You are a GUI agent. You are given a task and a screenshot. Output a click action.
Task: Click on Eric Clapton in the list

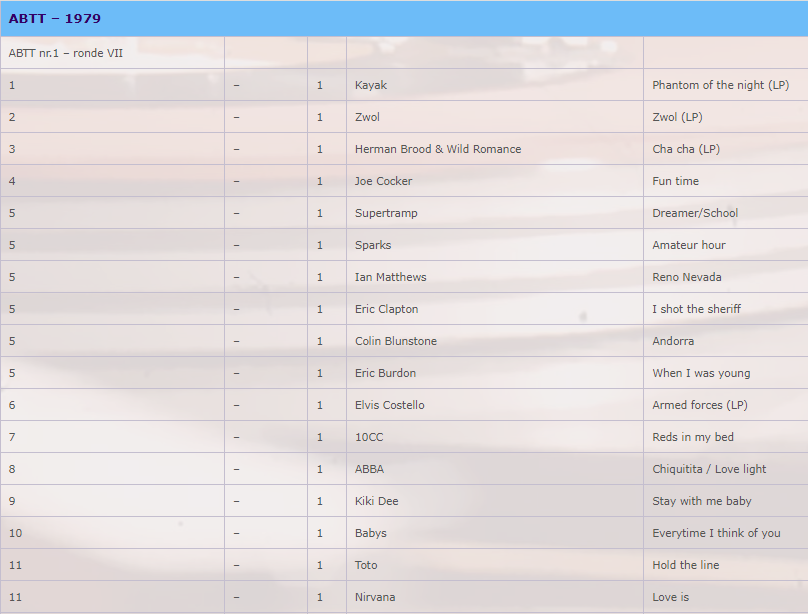(386, 309)
